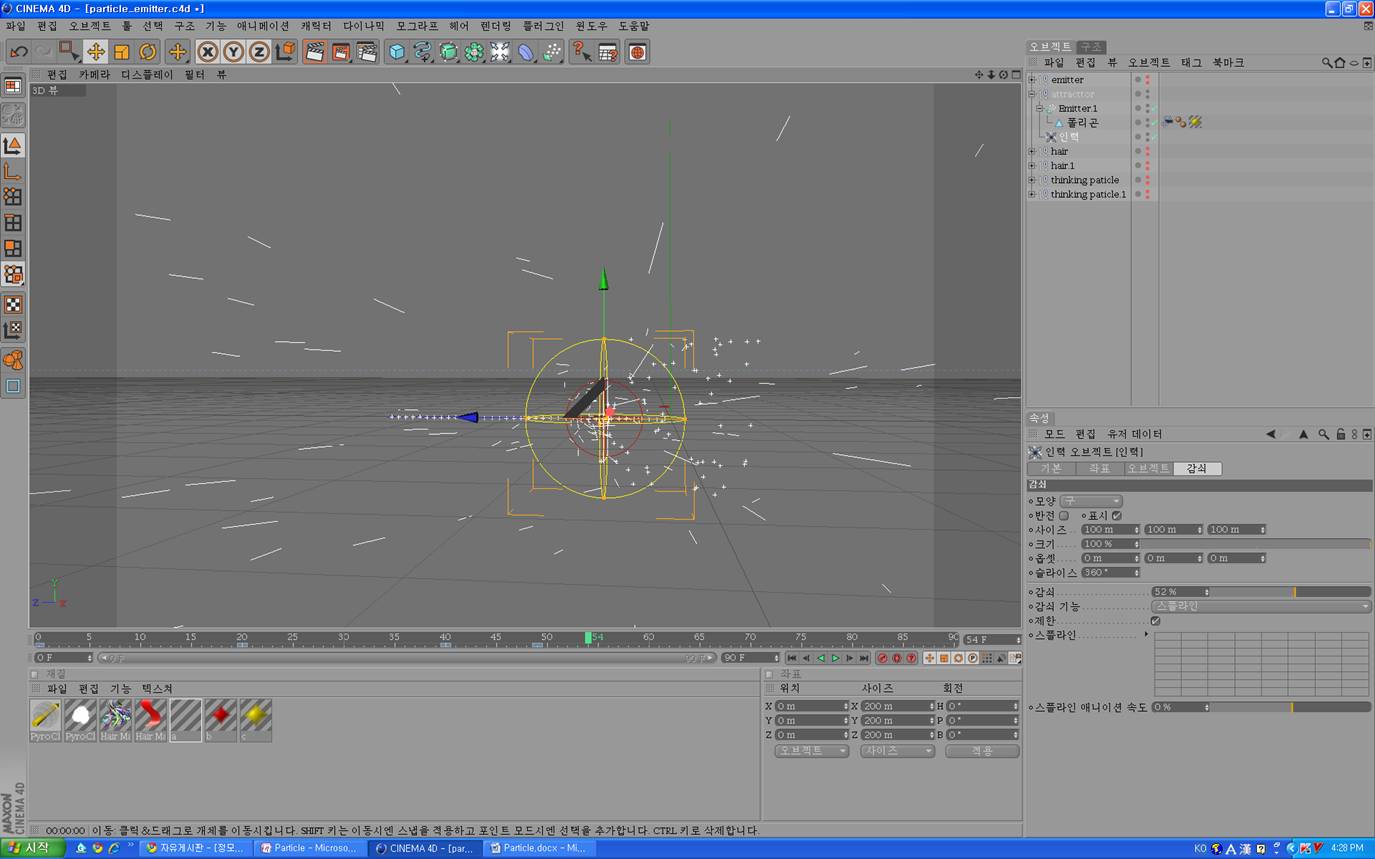Open the 모그라프 main menu

coord(417,26)
